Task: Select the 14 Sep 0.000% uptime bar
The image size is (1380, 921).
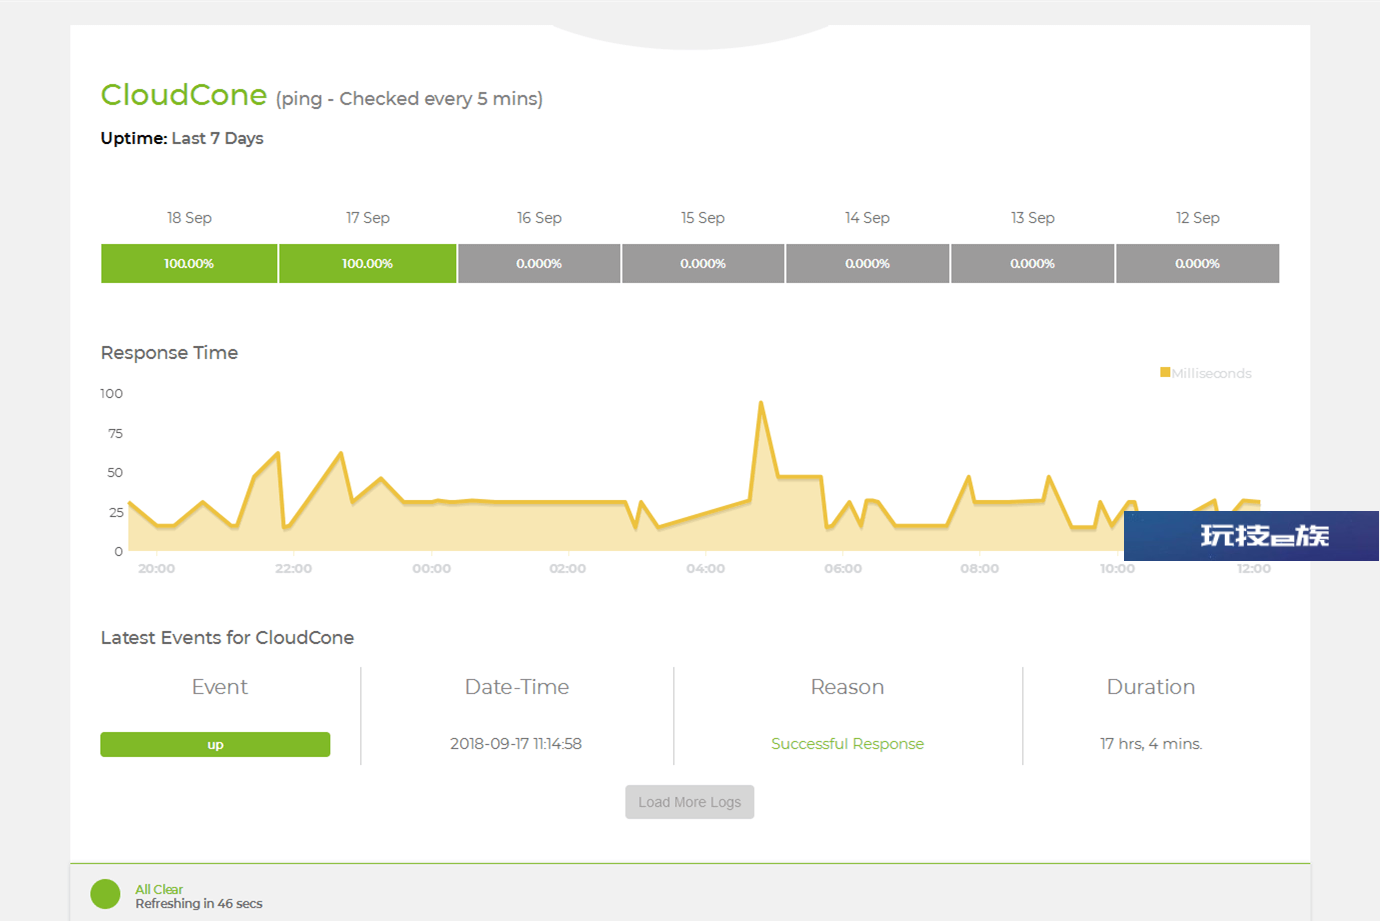Action: coord(867,264)
